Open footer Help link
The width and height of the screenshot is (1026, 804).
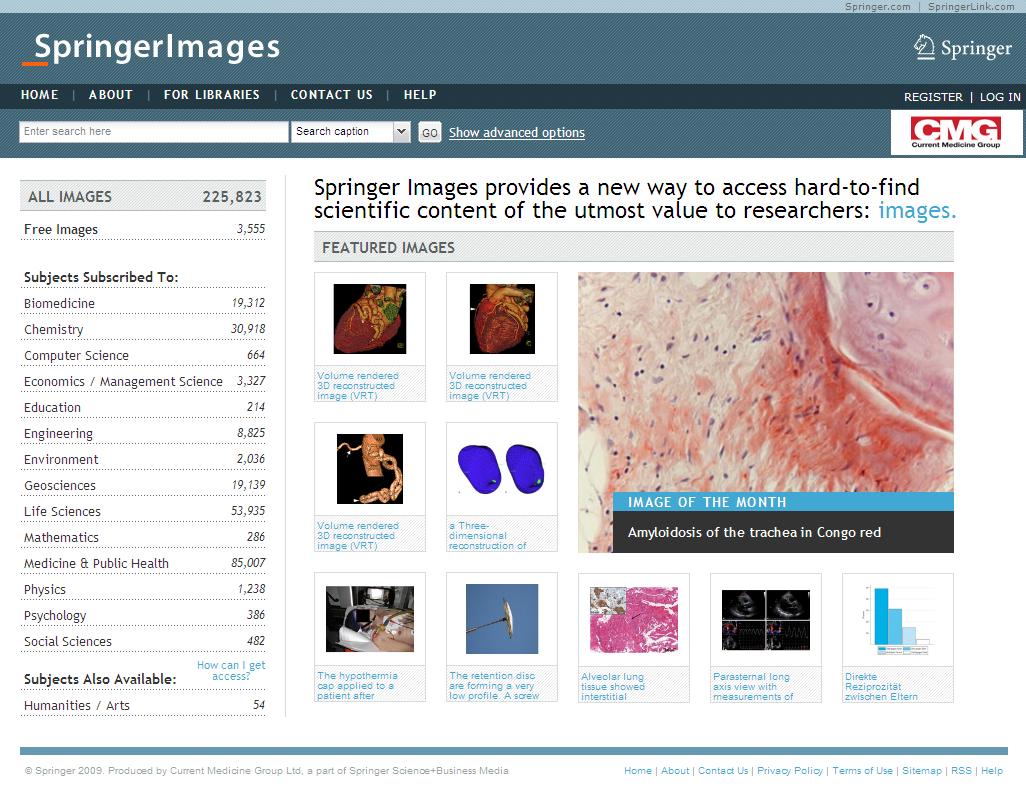point(992,771)
